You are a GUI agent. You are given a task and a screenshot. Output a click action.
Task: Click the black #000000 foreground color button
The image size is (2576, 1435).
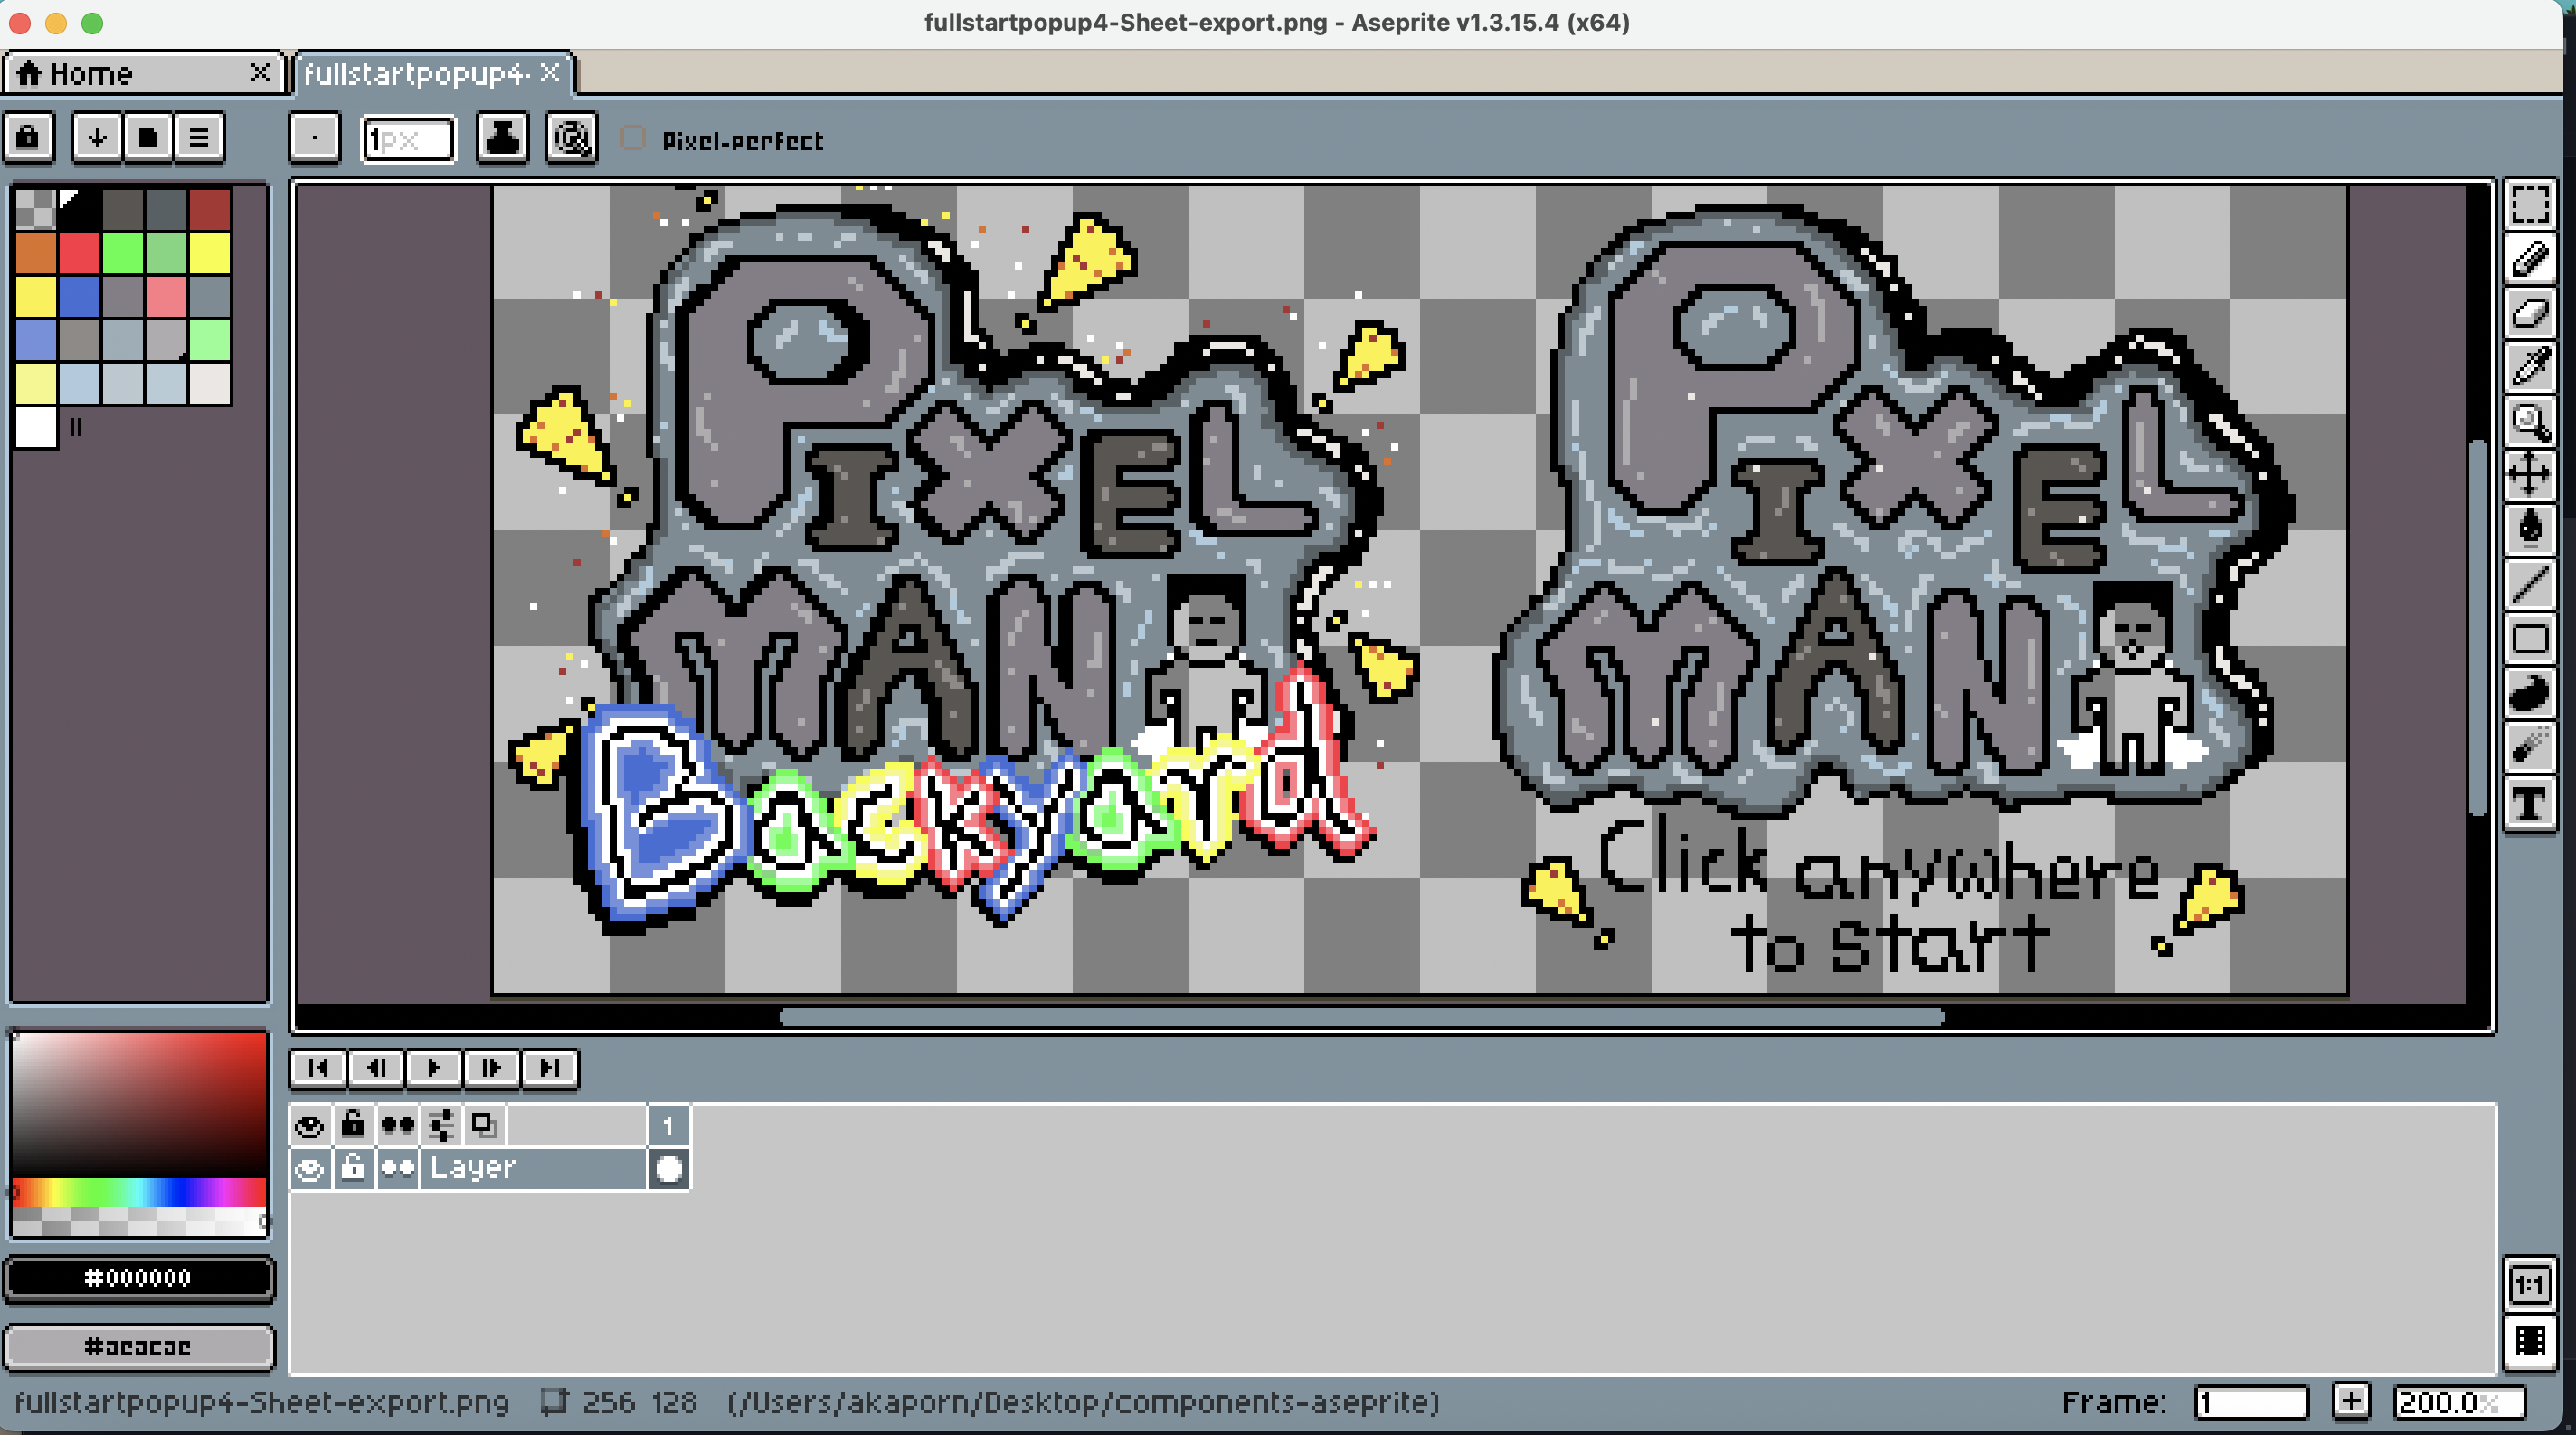coord(138,1277)
